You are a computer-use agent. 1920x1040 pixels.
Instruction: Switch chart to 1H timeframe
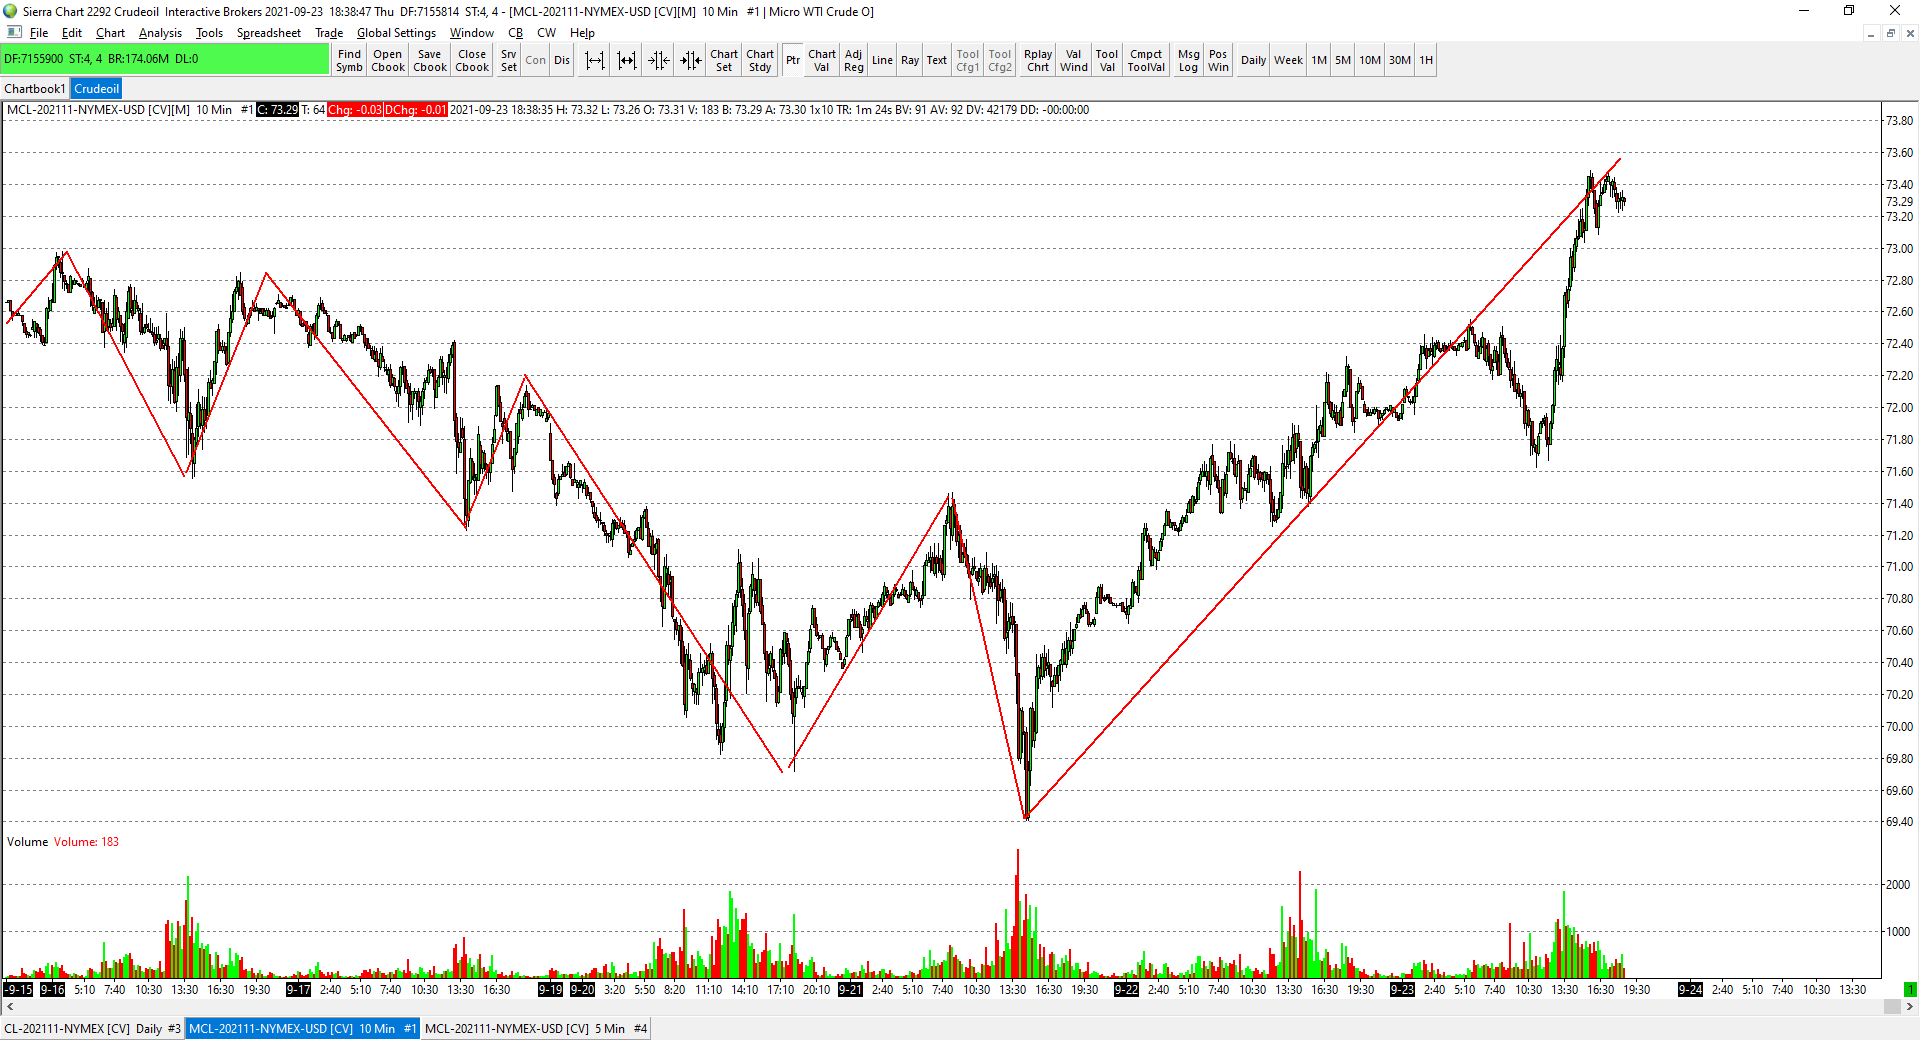pos(1426,61)
